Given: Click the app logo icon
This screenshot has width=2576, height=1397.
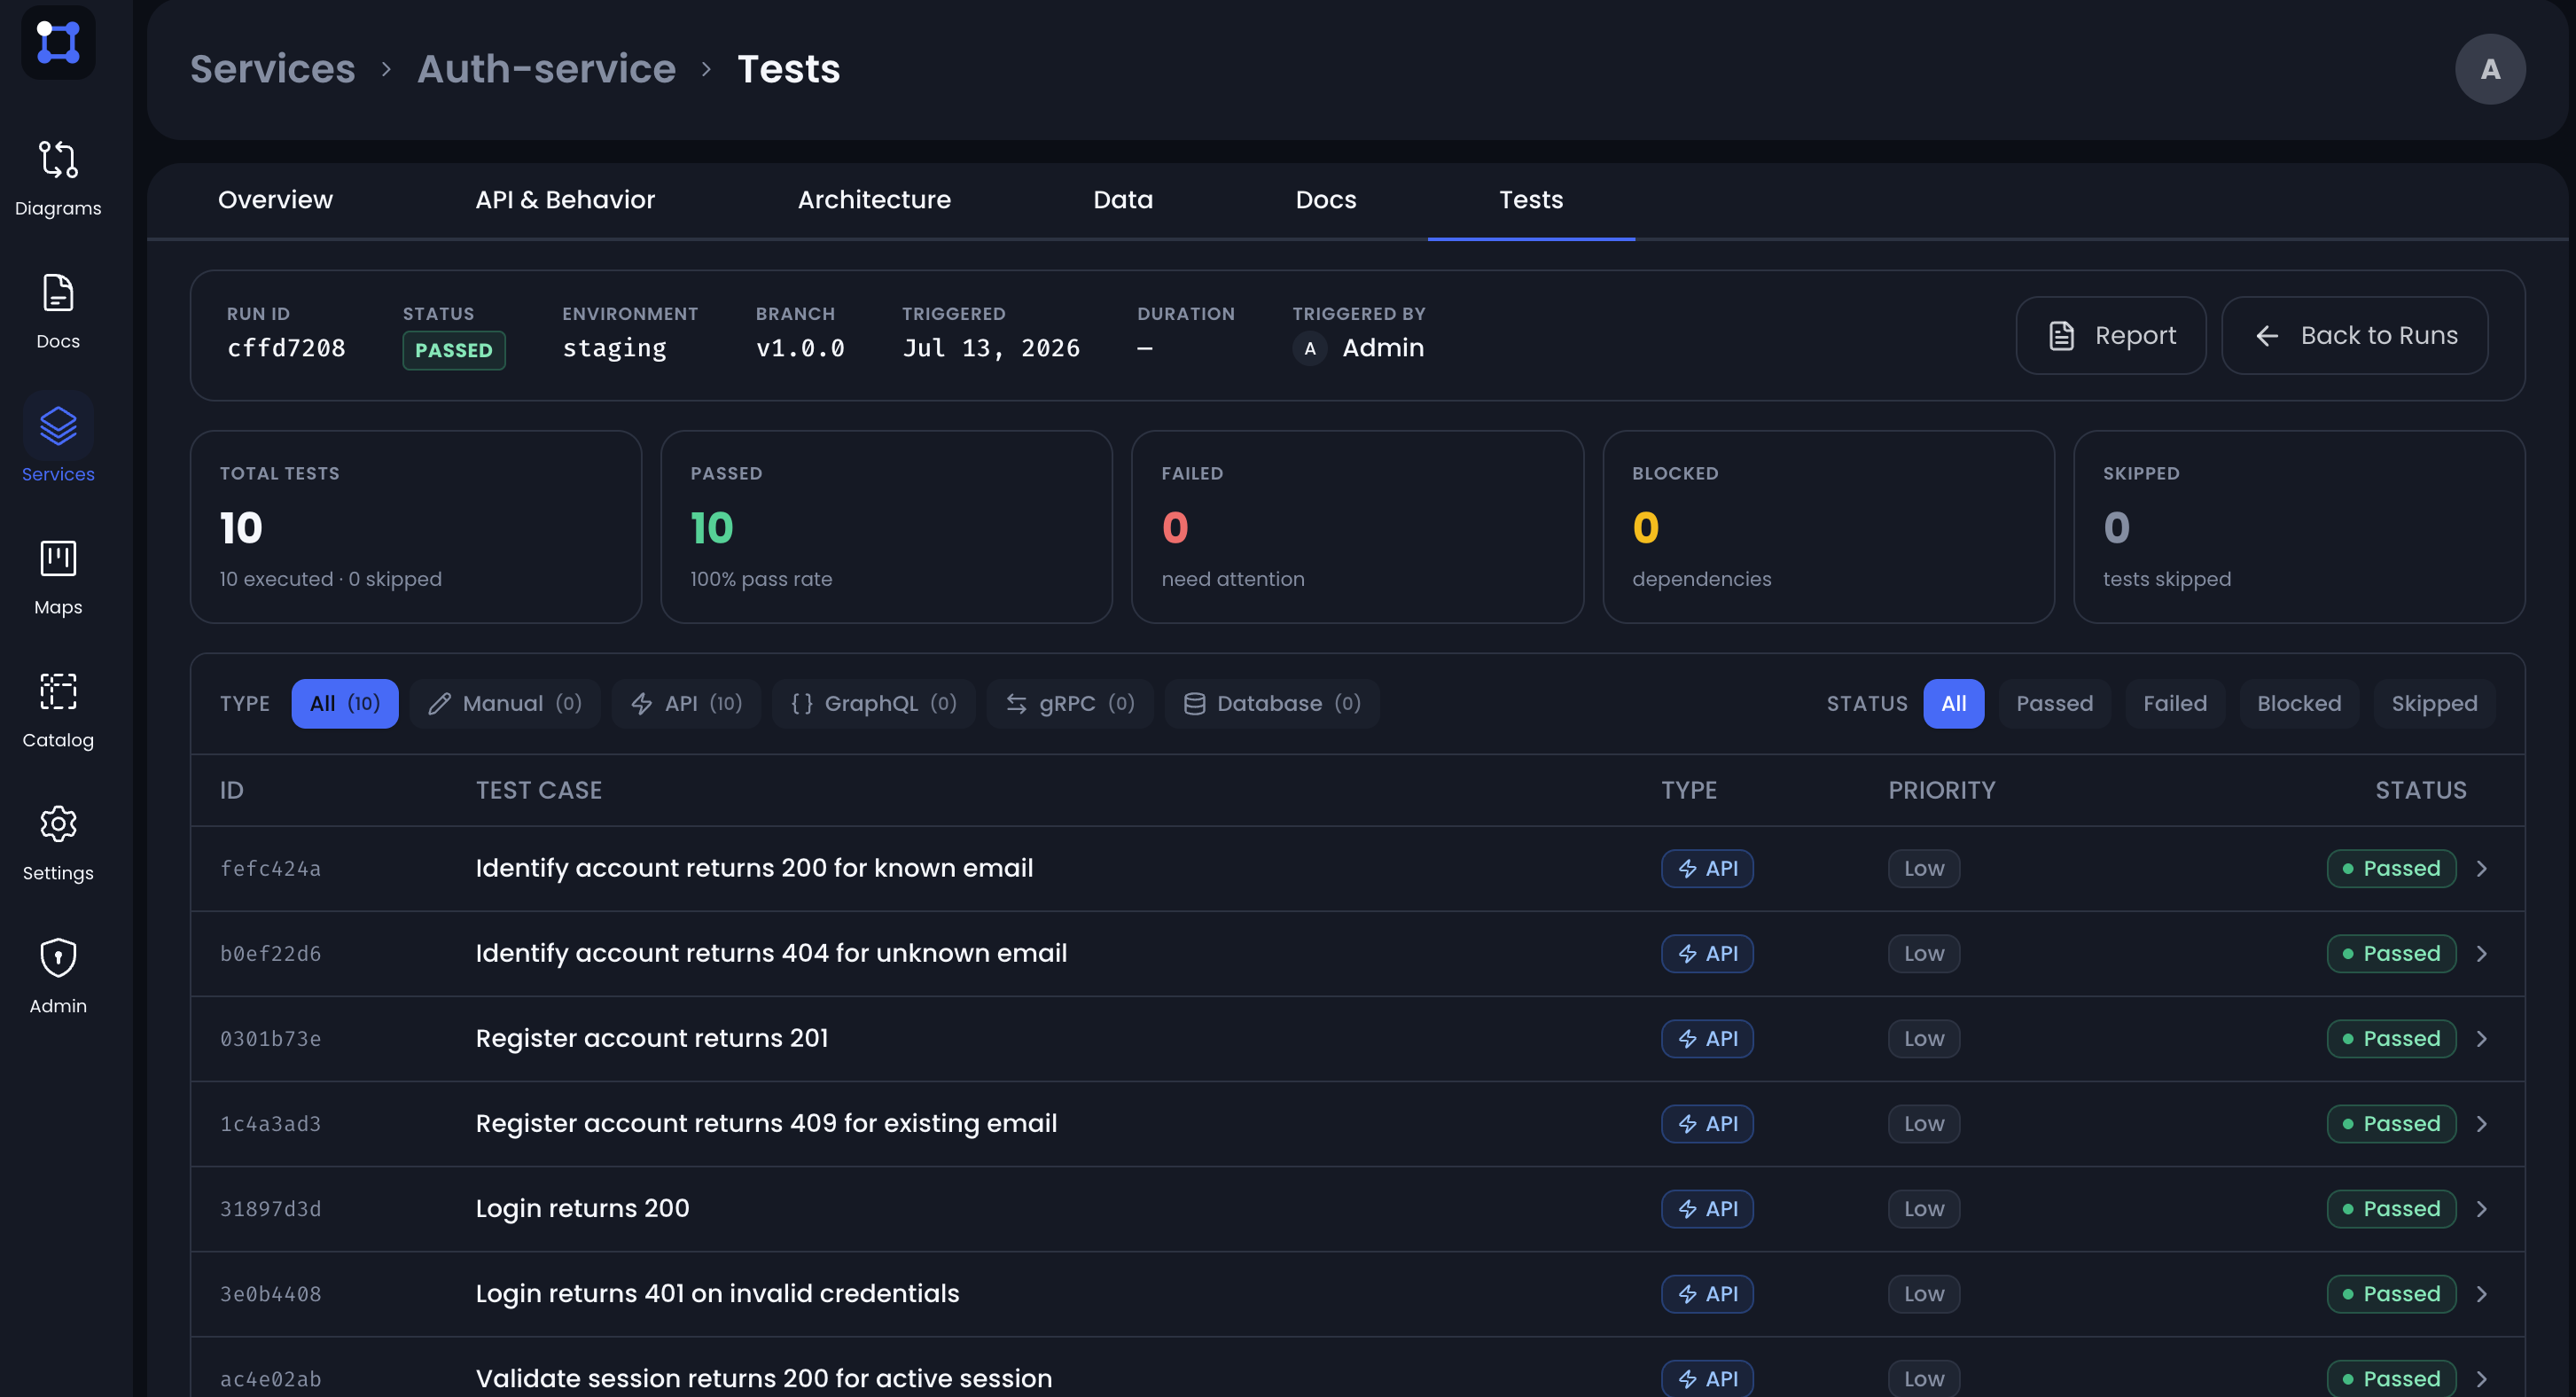Looking at the screenshot, I should (58, 42).
